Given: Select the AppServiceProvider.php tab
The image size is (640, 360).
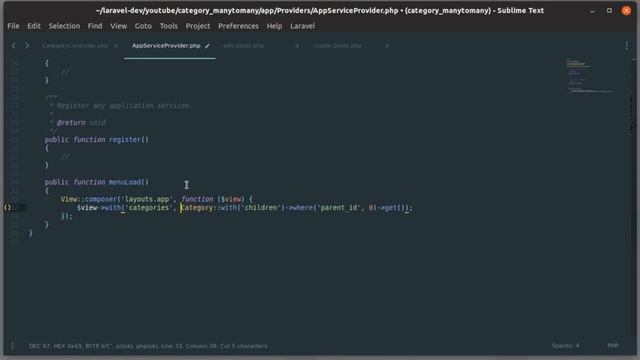Looking at the screenshot, I should pyautogui.click(x=166, y=46).
